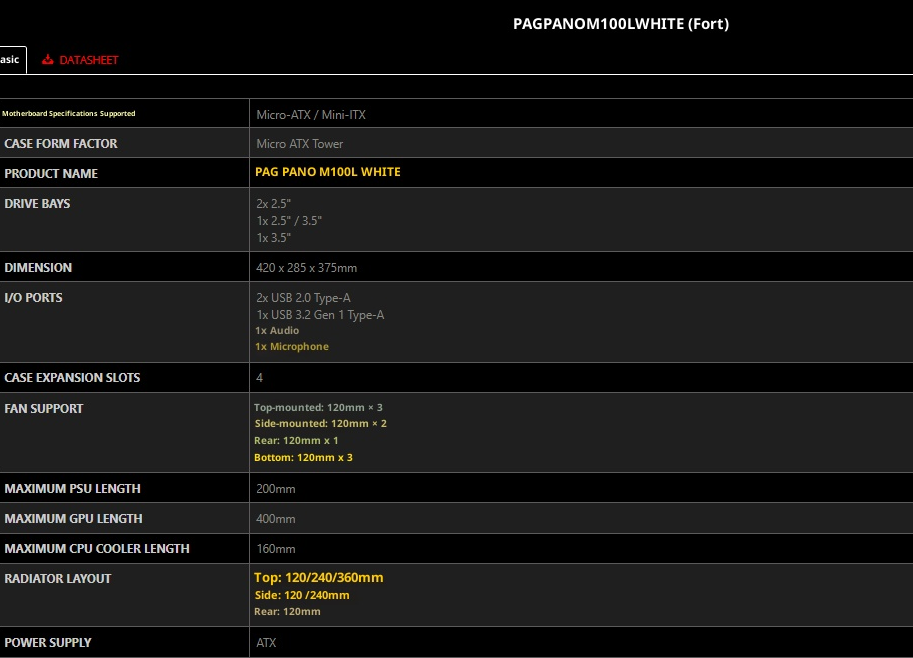Select the RADIATOR LAYOUT label
The image size is (913, 658).
pos(58,578)
